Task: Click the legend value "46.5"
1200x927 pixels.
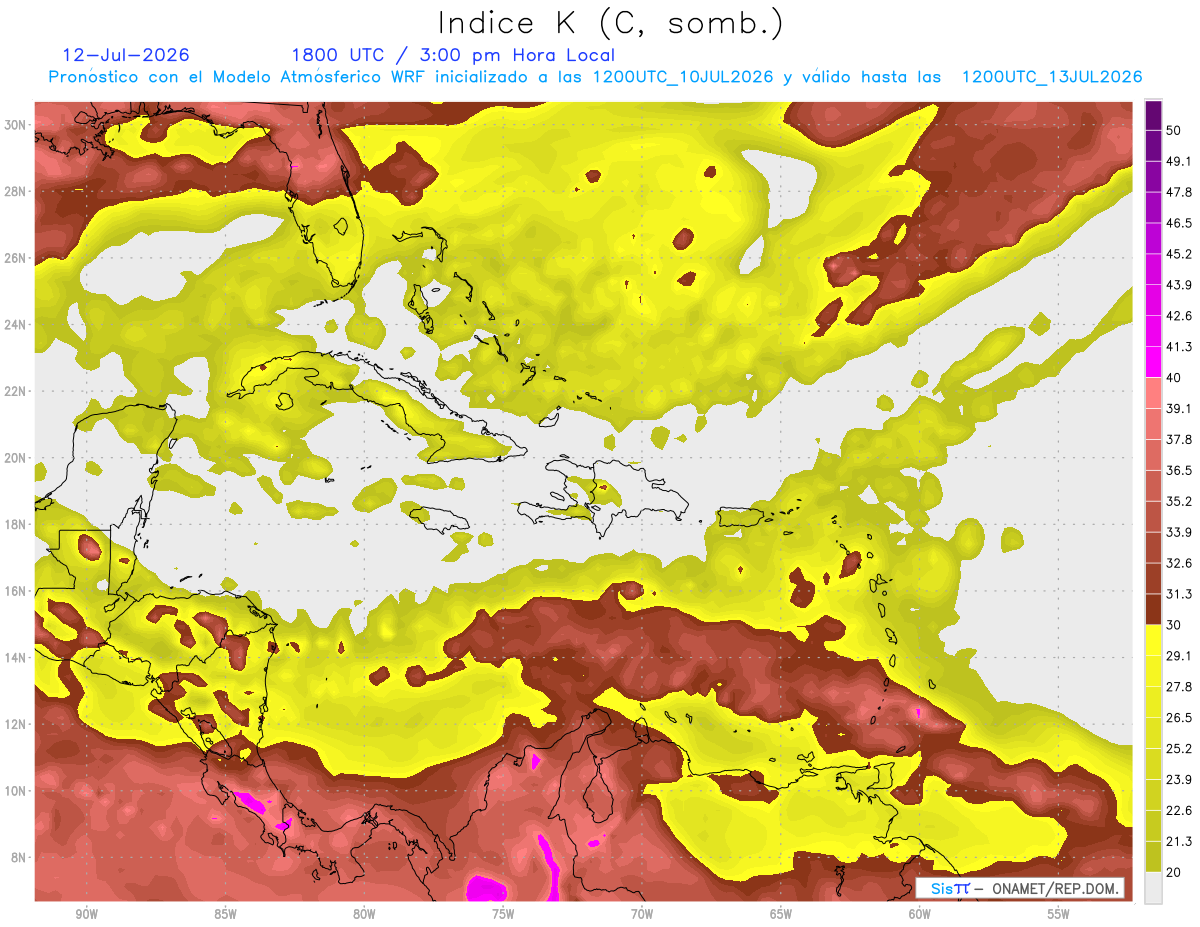Action: (1178, 224)
